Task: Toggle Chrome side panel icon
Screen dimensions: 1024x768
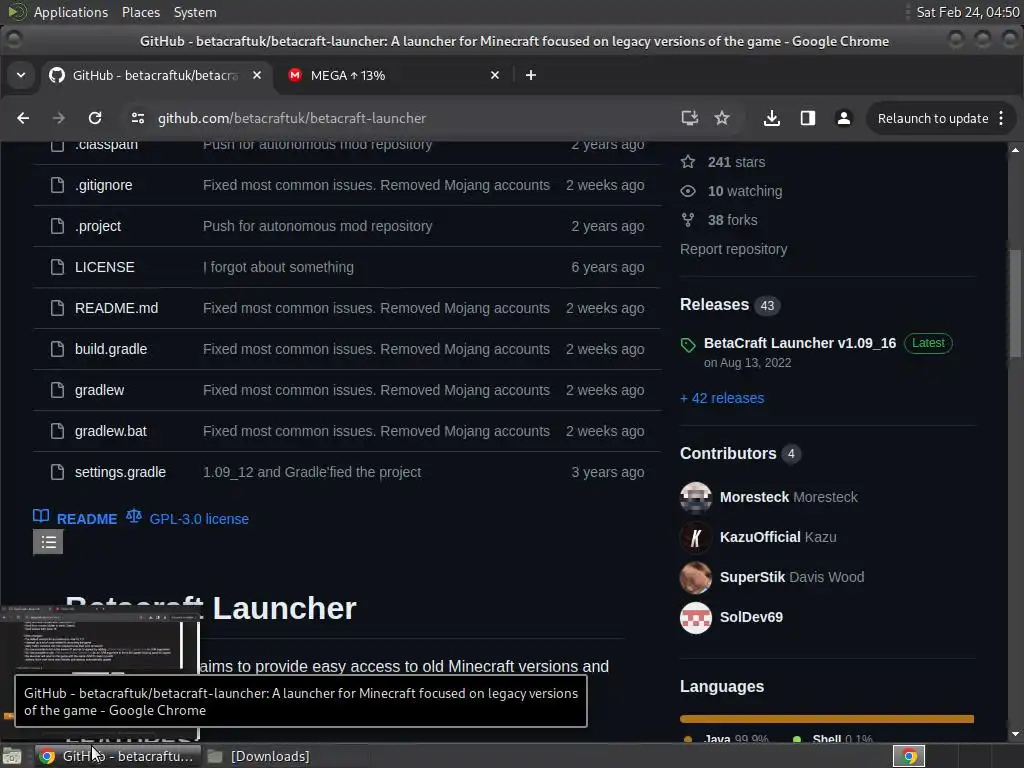Action: pyautogui.click(x=808, y=118)
